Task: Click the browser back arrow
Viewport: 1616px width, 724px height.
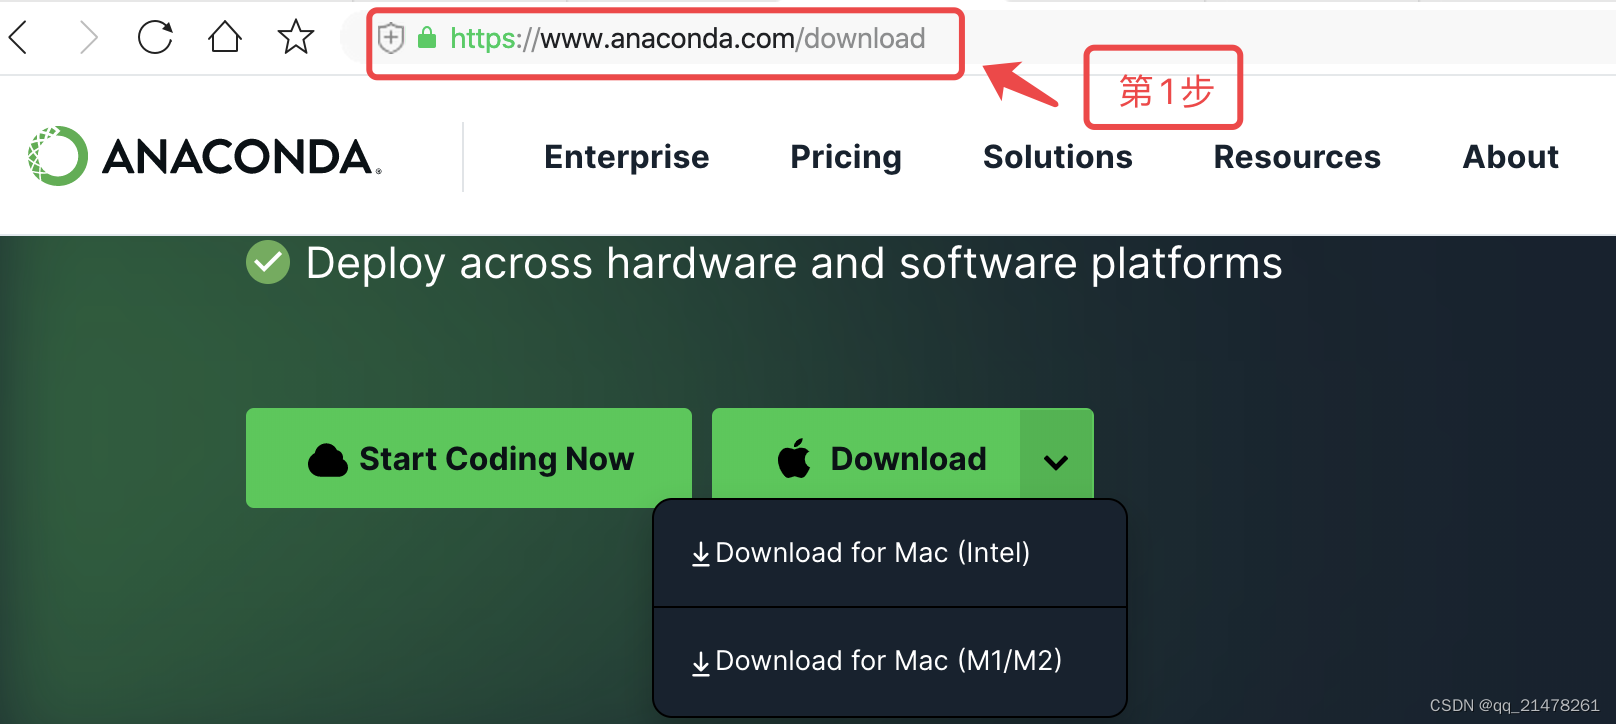Action: (18, 38)
